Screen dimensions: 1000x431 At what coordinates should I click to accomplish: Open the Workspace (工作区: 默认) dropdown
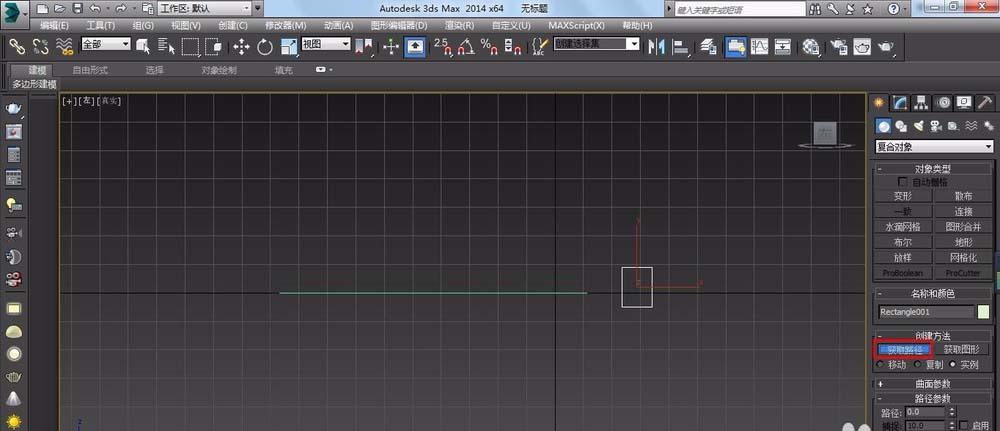coord(204,9)
